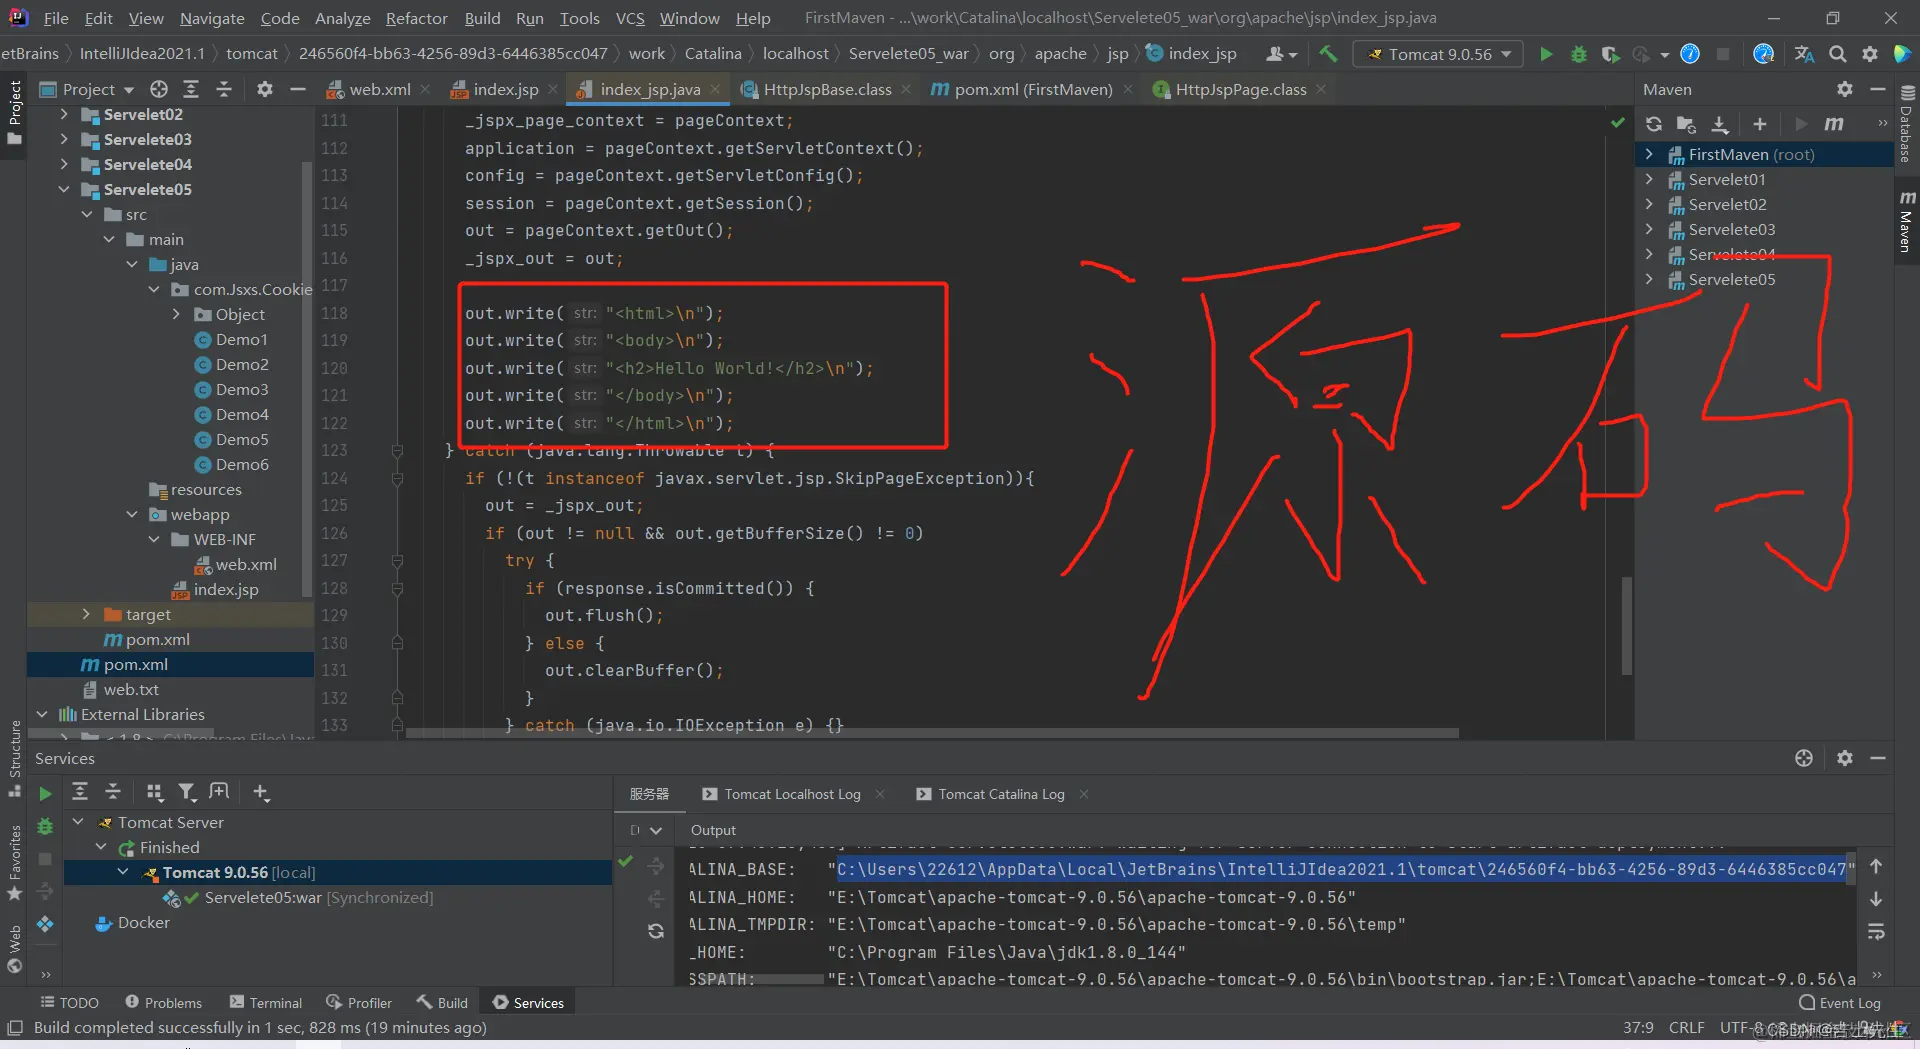Toggle soft-wrap in the server output
1920x1049 pixels.
(1876, 932)
